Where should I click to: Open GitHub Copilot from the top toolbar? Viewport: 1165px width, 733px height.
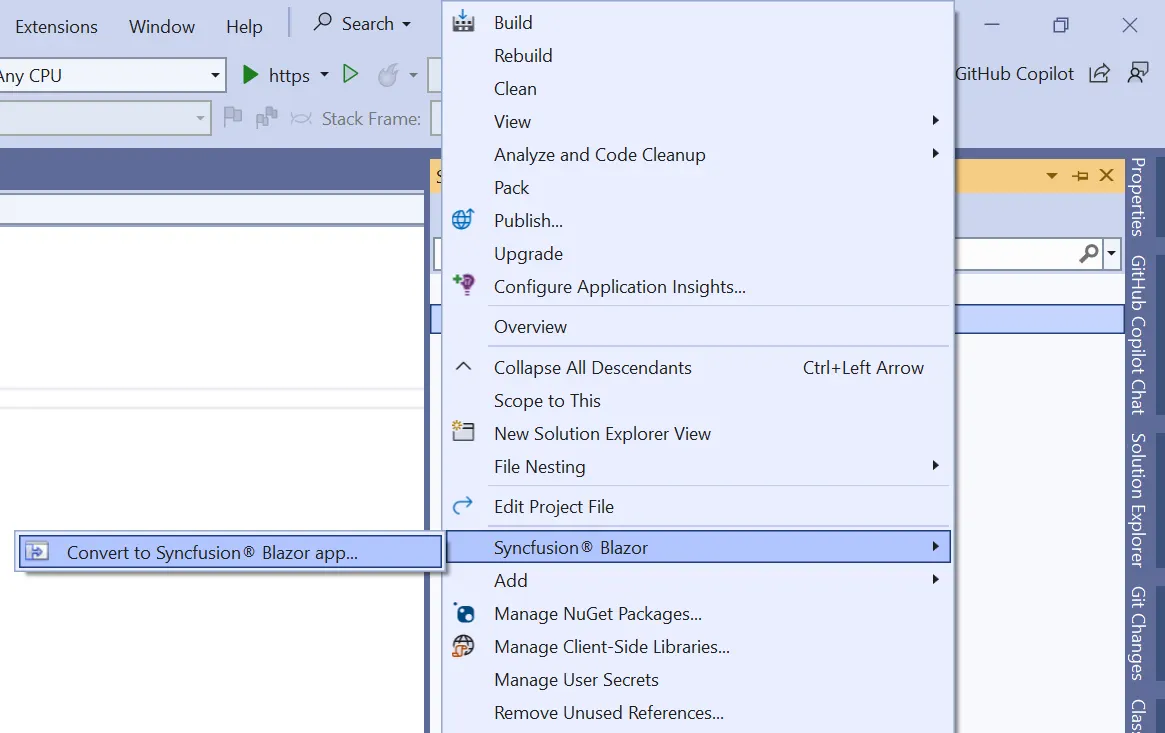click(x=1014, y=73)
